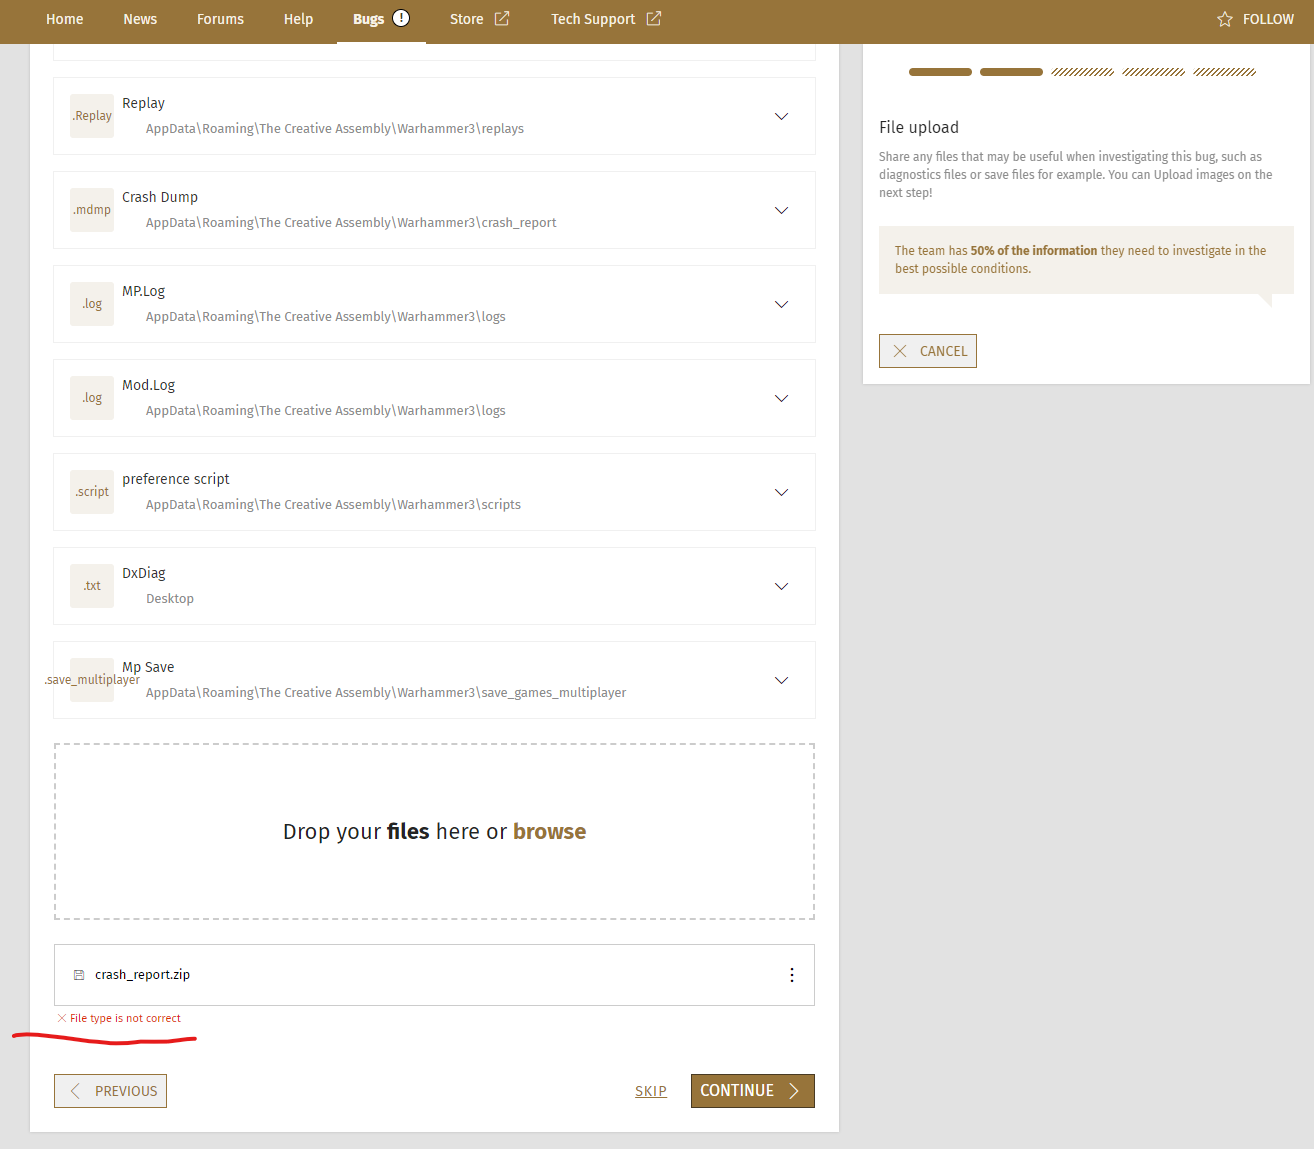Open the Forums tab
Screen dimensions: 1314x1149
pos(220,19)
